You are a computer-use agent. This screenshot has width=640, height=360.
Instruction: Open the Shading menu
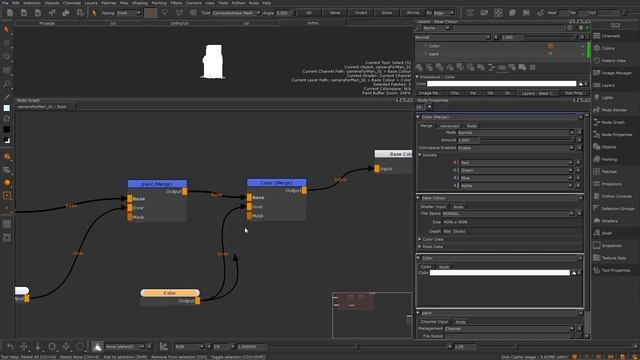coord(140,3)
